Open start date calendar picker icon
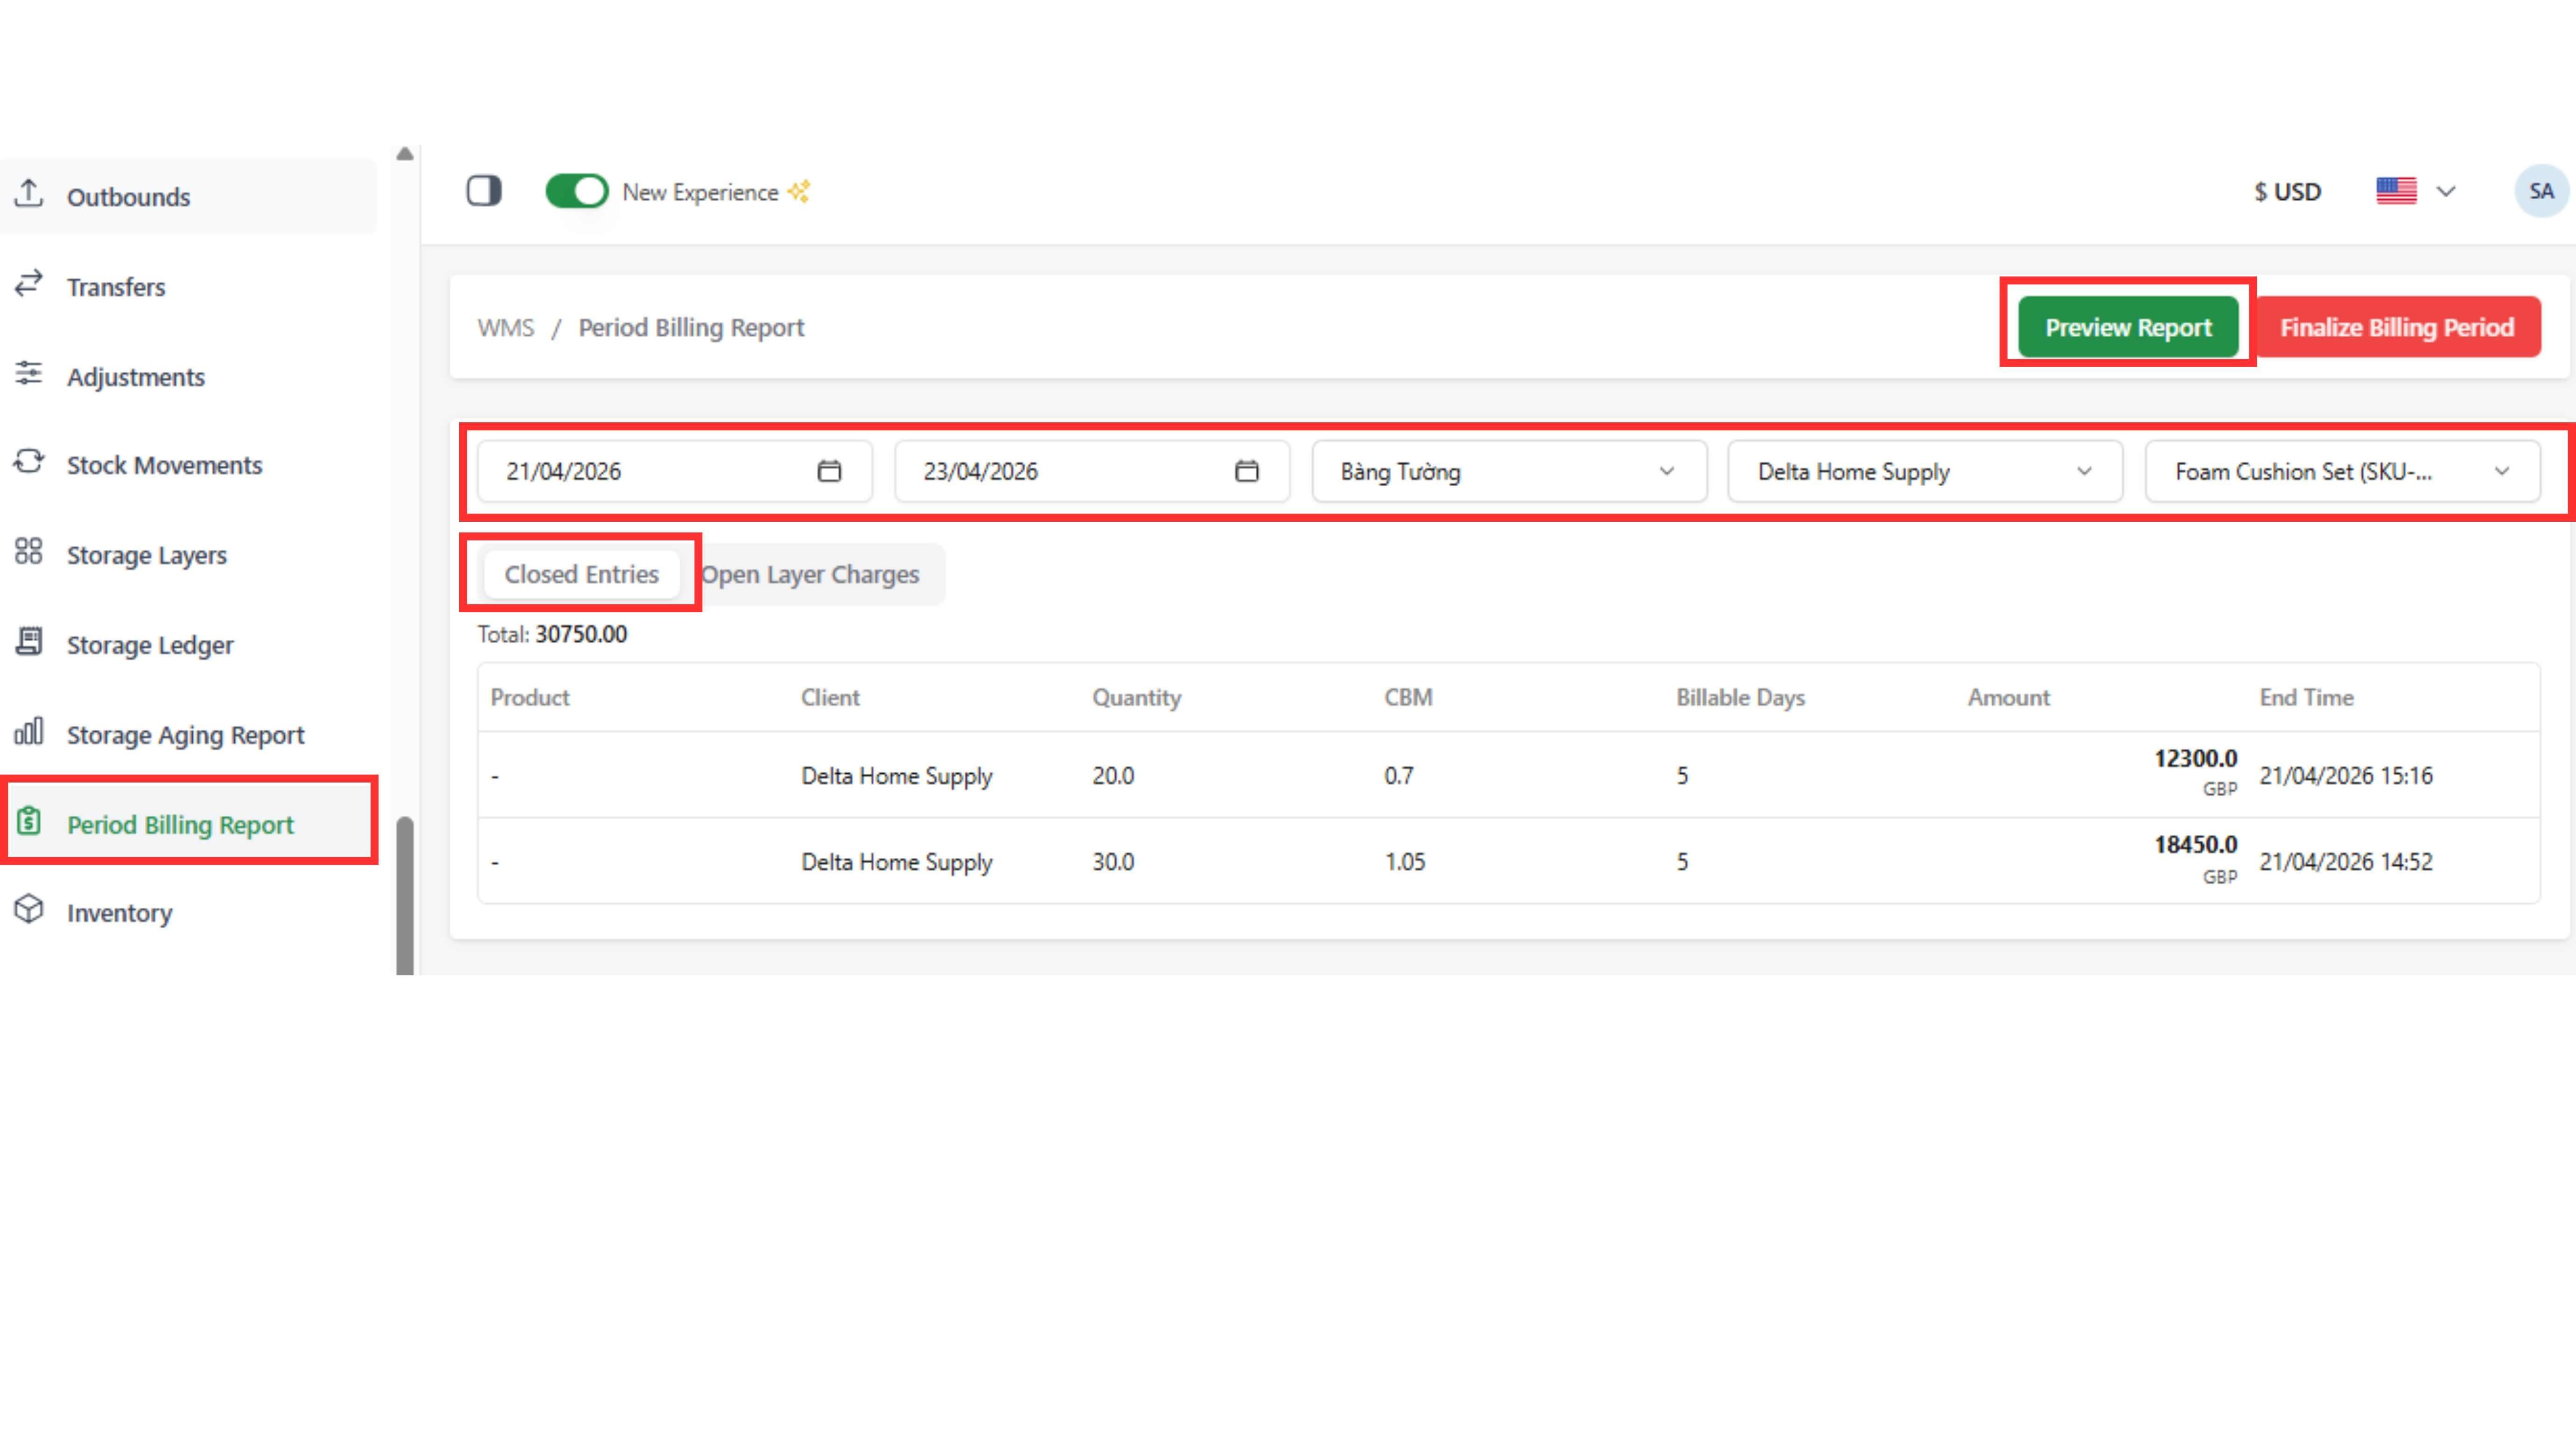The height and width of the screenshot is (1449, 2576). click(x=829, y=471)
